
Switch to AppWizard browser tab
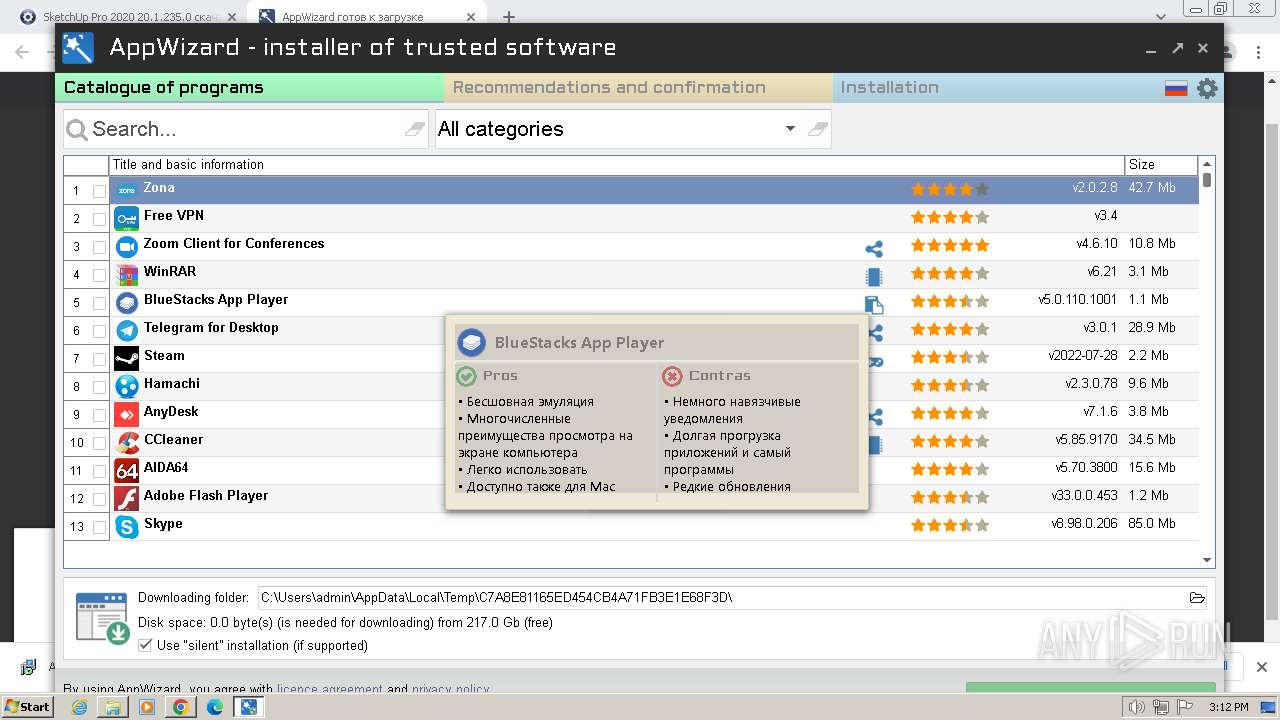click(366, 17)
